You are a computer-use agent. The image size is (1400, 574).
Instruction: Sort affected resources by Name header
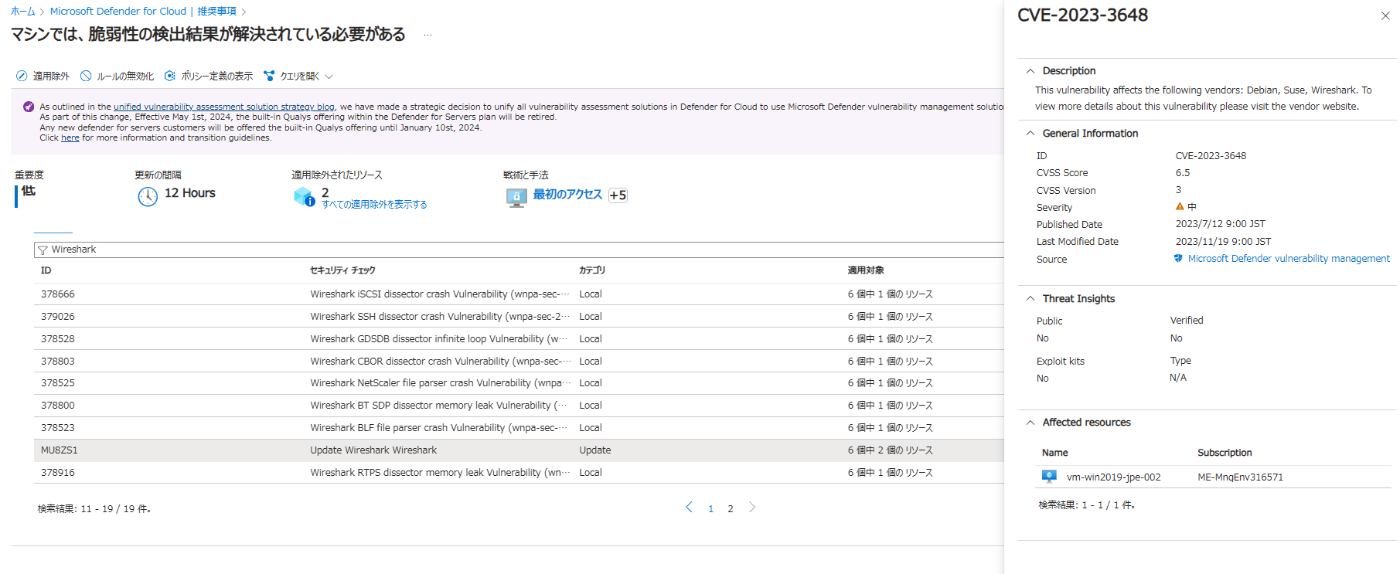[1055, 453]
